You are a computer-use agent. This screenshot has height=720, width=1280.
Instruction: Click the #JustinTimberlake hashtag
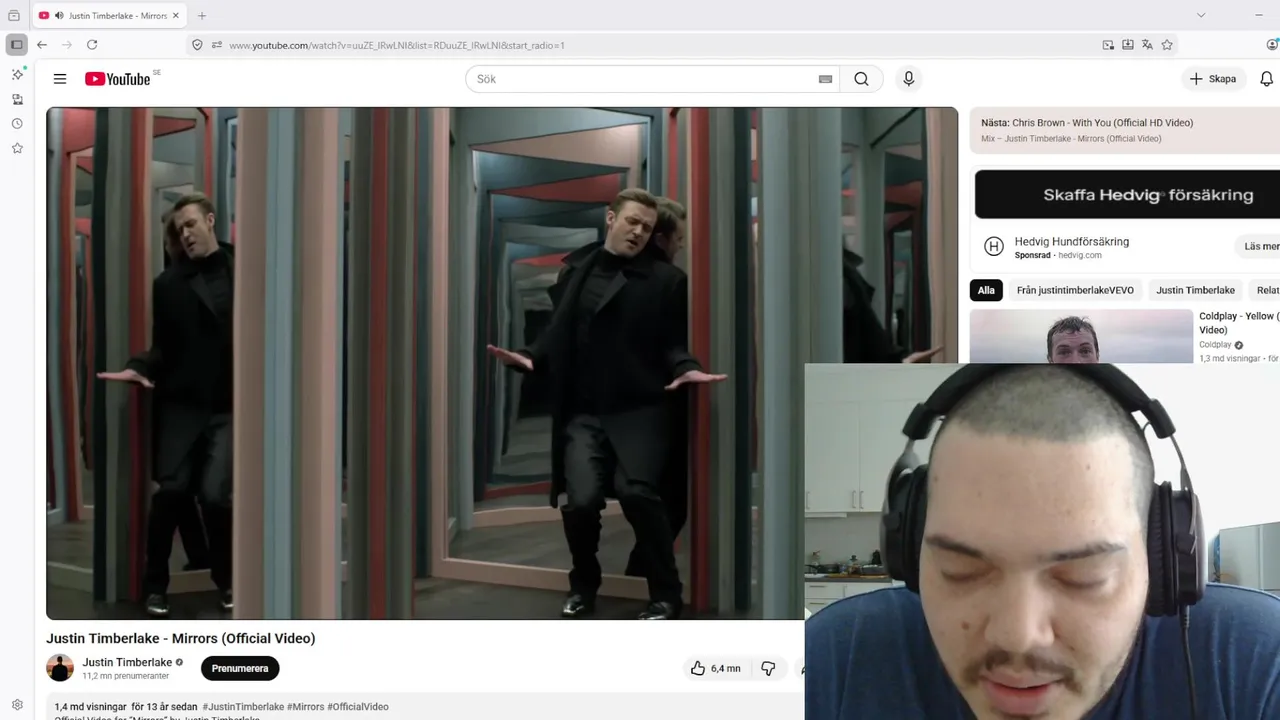(x=243, y=707)
